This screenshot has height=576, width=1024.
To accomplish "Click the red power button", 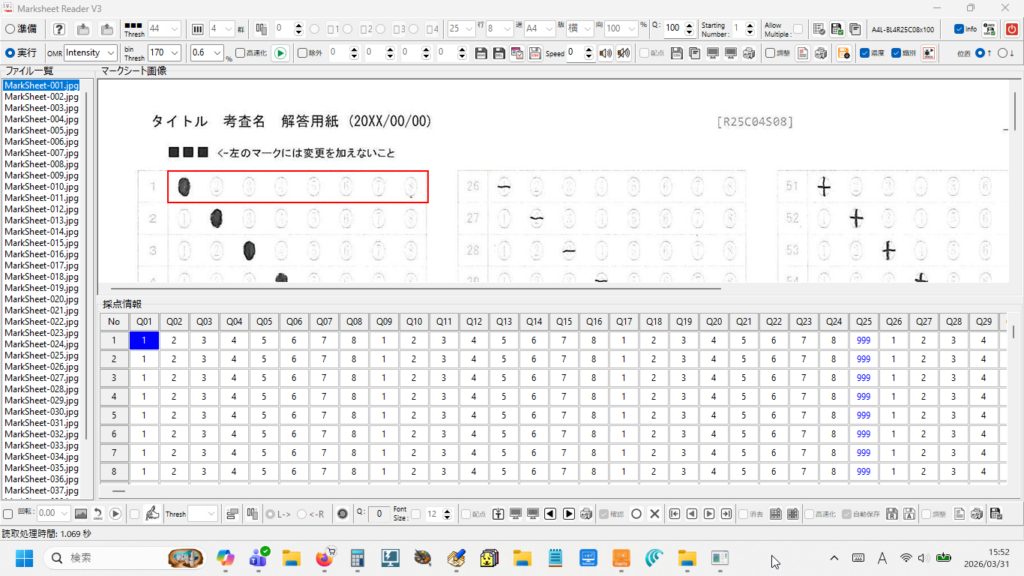I will click(x=1011, y=29).
